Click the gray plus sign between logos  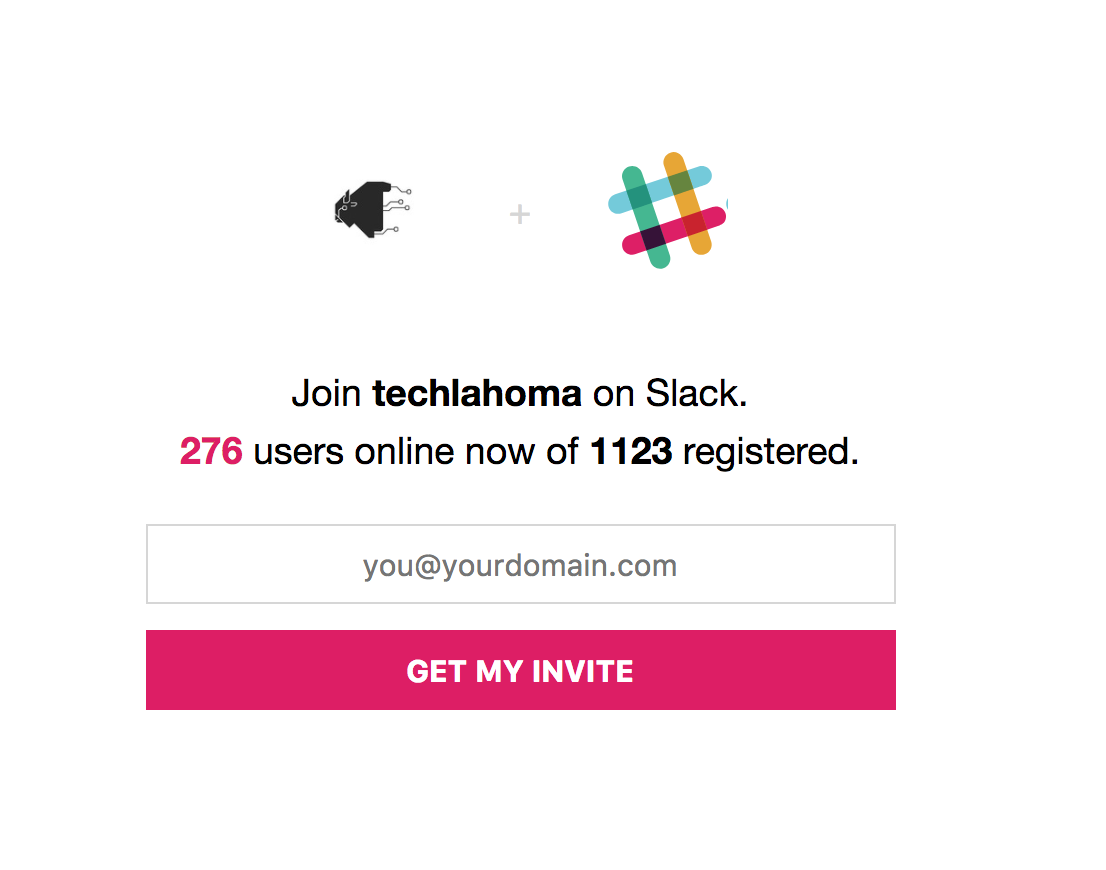[x=520, y=214]
